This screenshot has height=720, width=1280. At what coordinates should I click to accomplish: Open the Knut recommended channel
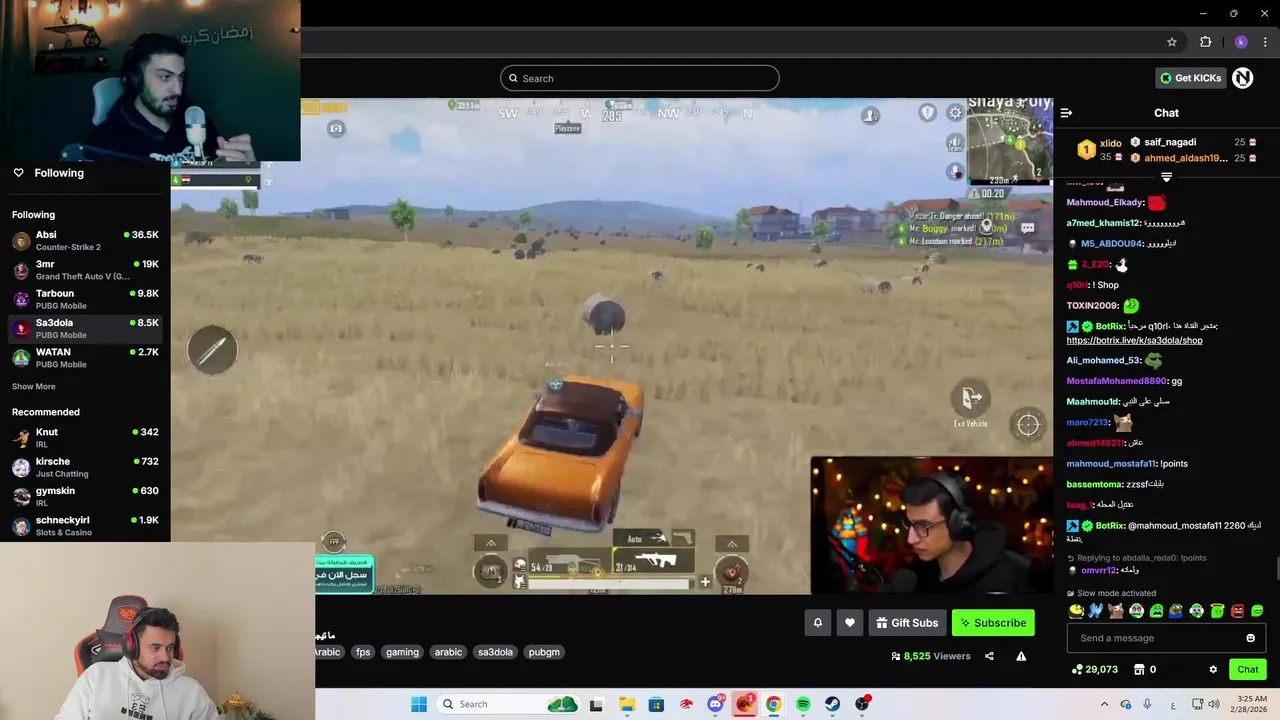click(x=85, y=438)
